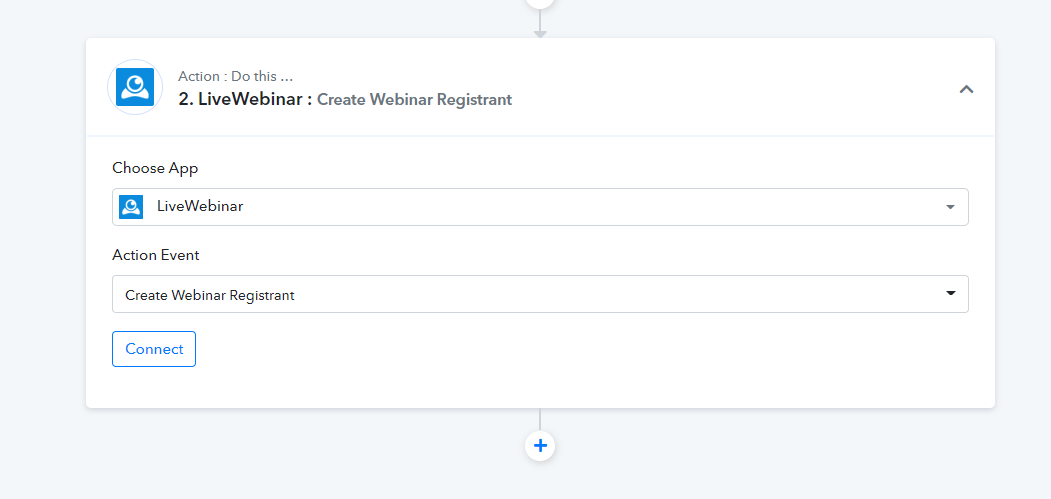Click the Action Event field label
Screen dimensions: 1051x499
coord(156,255)
